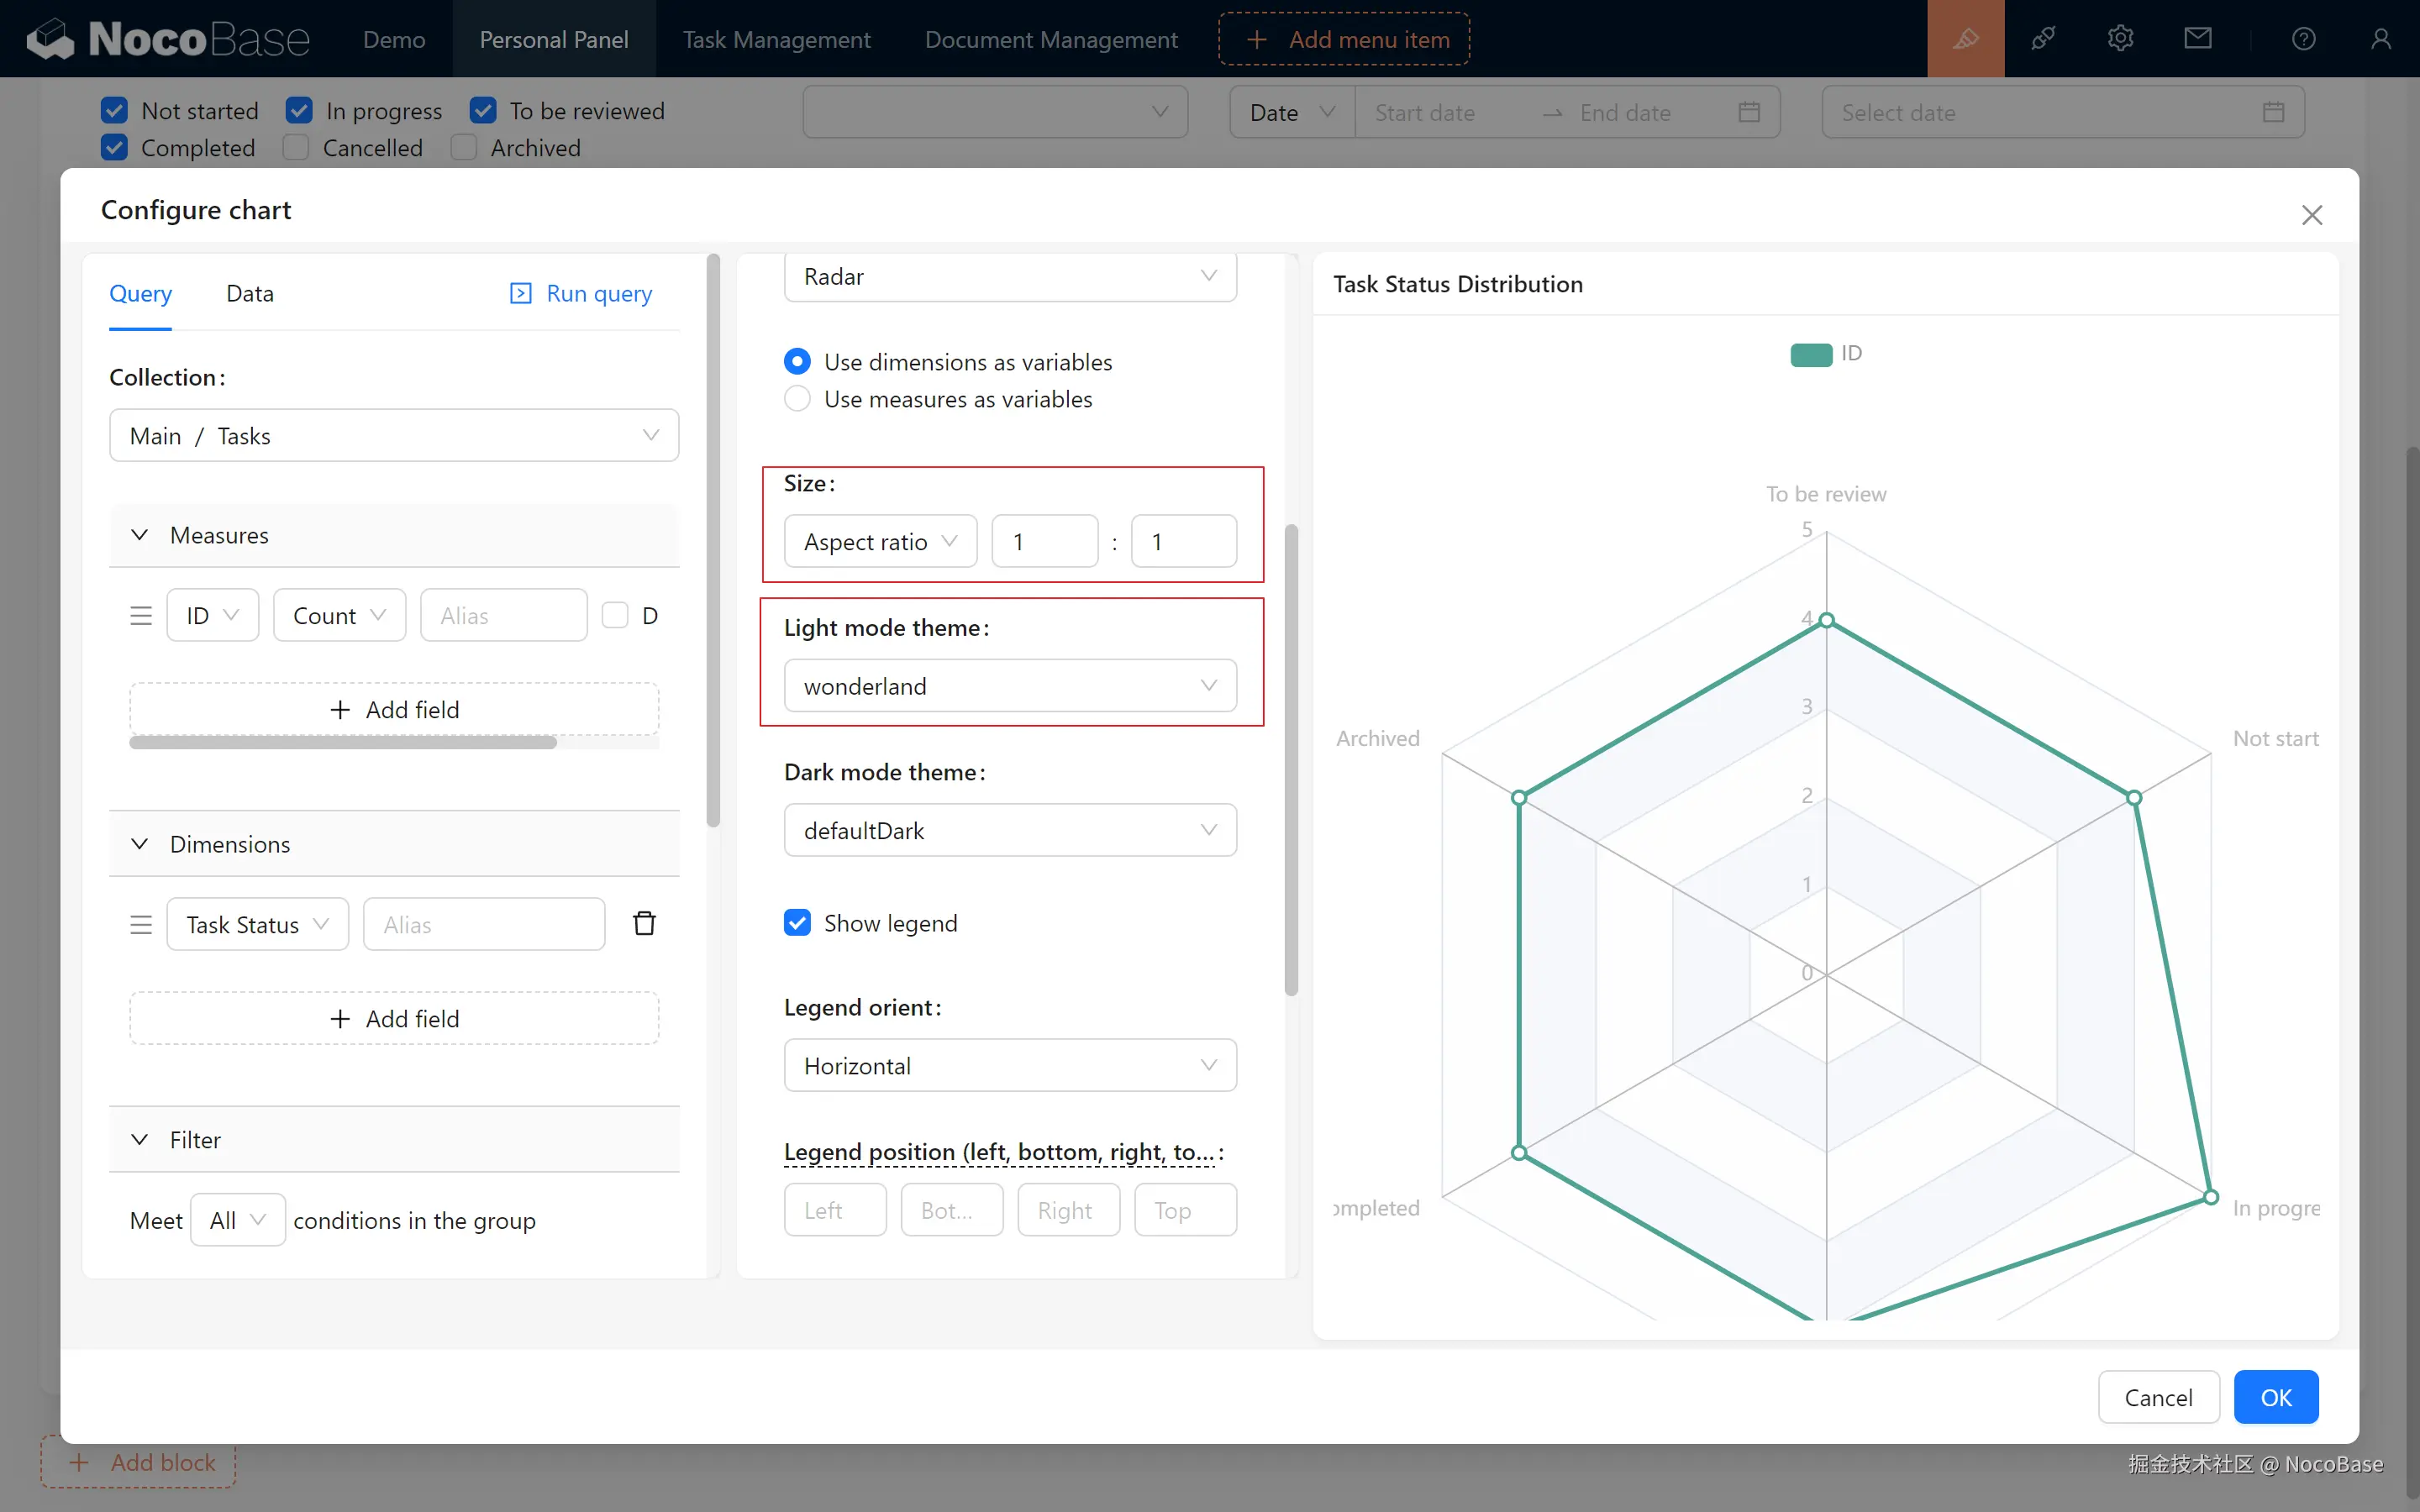Screen dimensions: 2420x1512
Task: Switch to the Data tab
Action: [x=249, y=293]
